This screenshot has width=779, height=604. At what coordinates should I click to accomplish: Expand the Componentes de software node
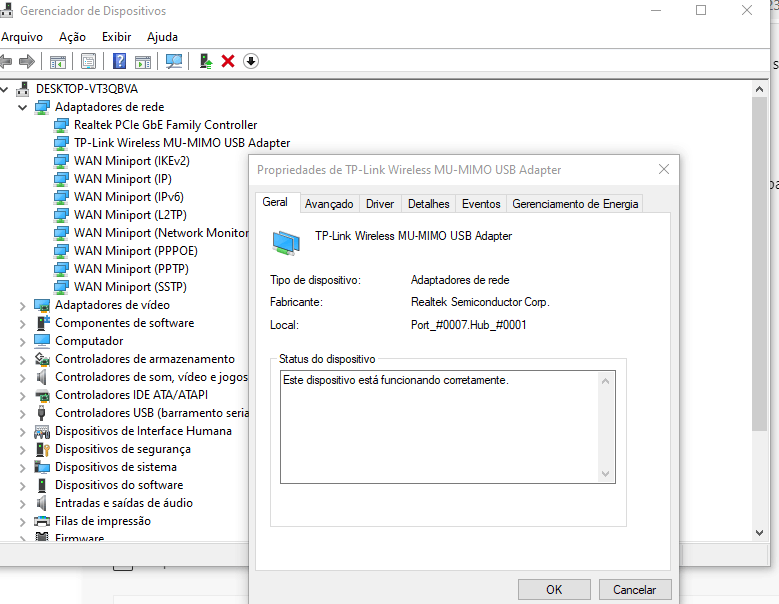pyautogui.click(x=22, y=324)
